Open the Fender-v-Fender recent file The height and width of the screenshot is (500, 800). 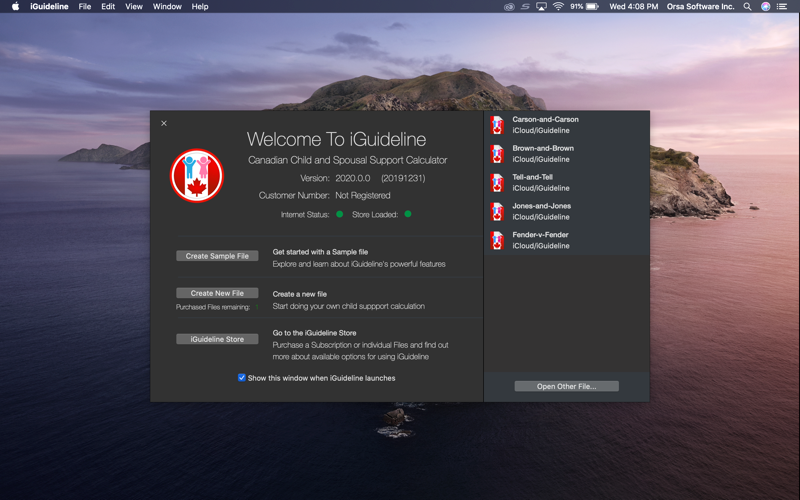[567, 240]
